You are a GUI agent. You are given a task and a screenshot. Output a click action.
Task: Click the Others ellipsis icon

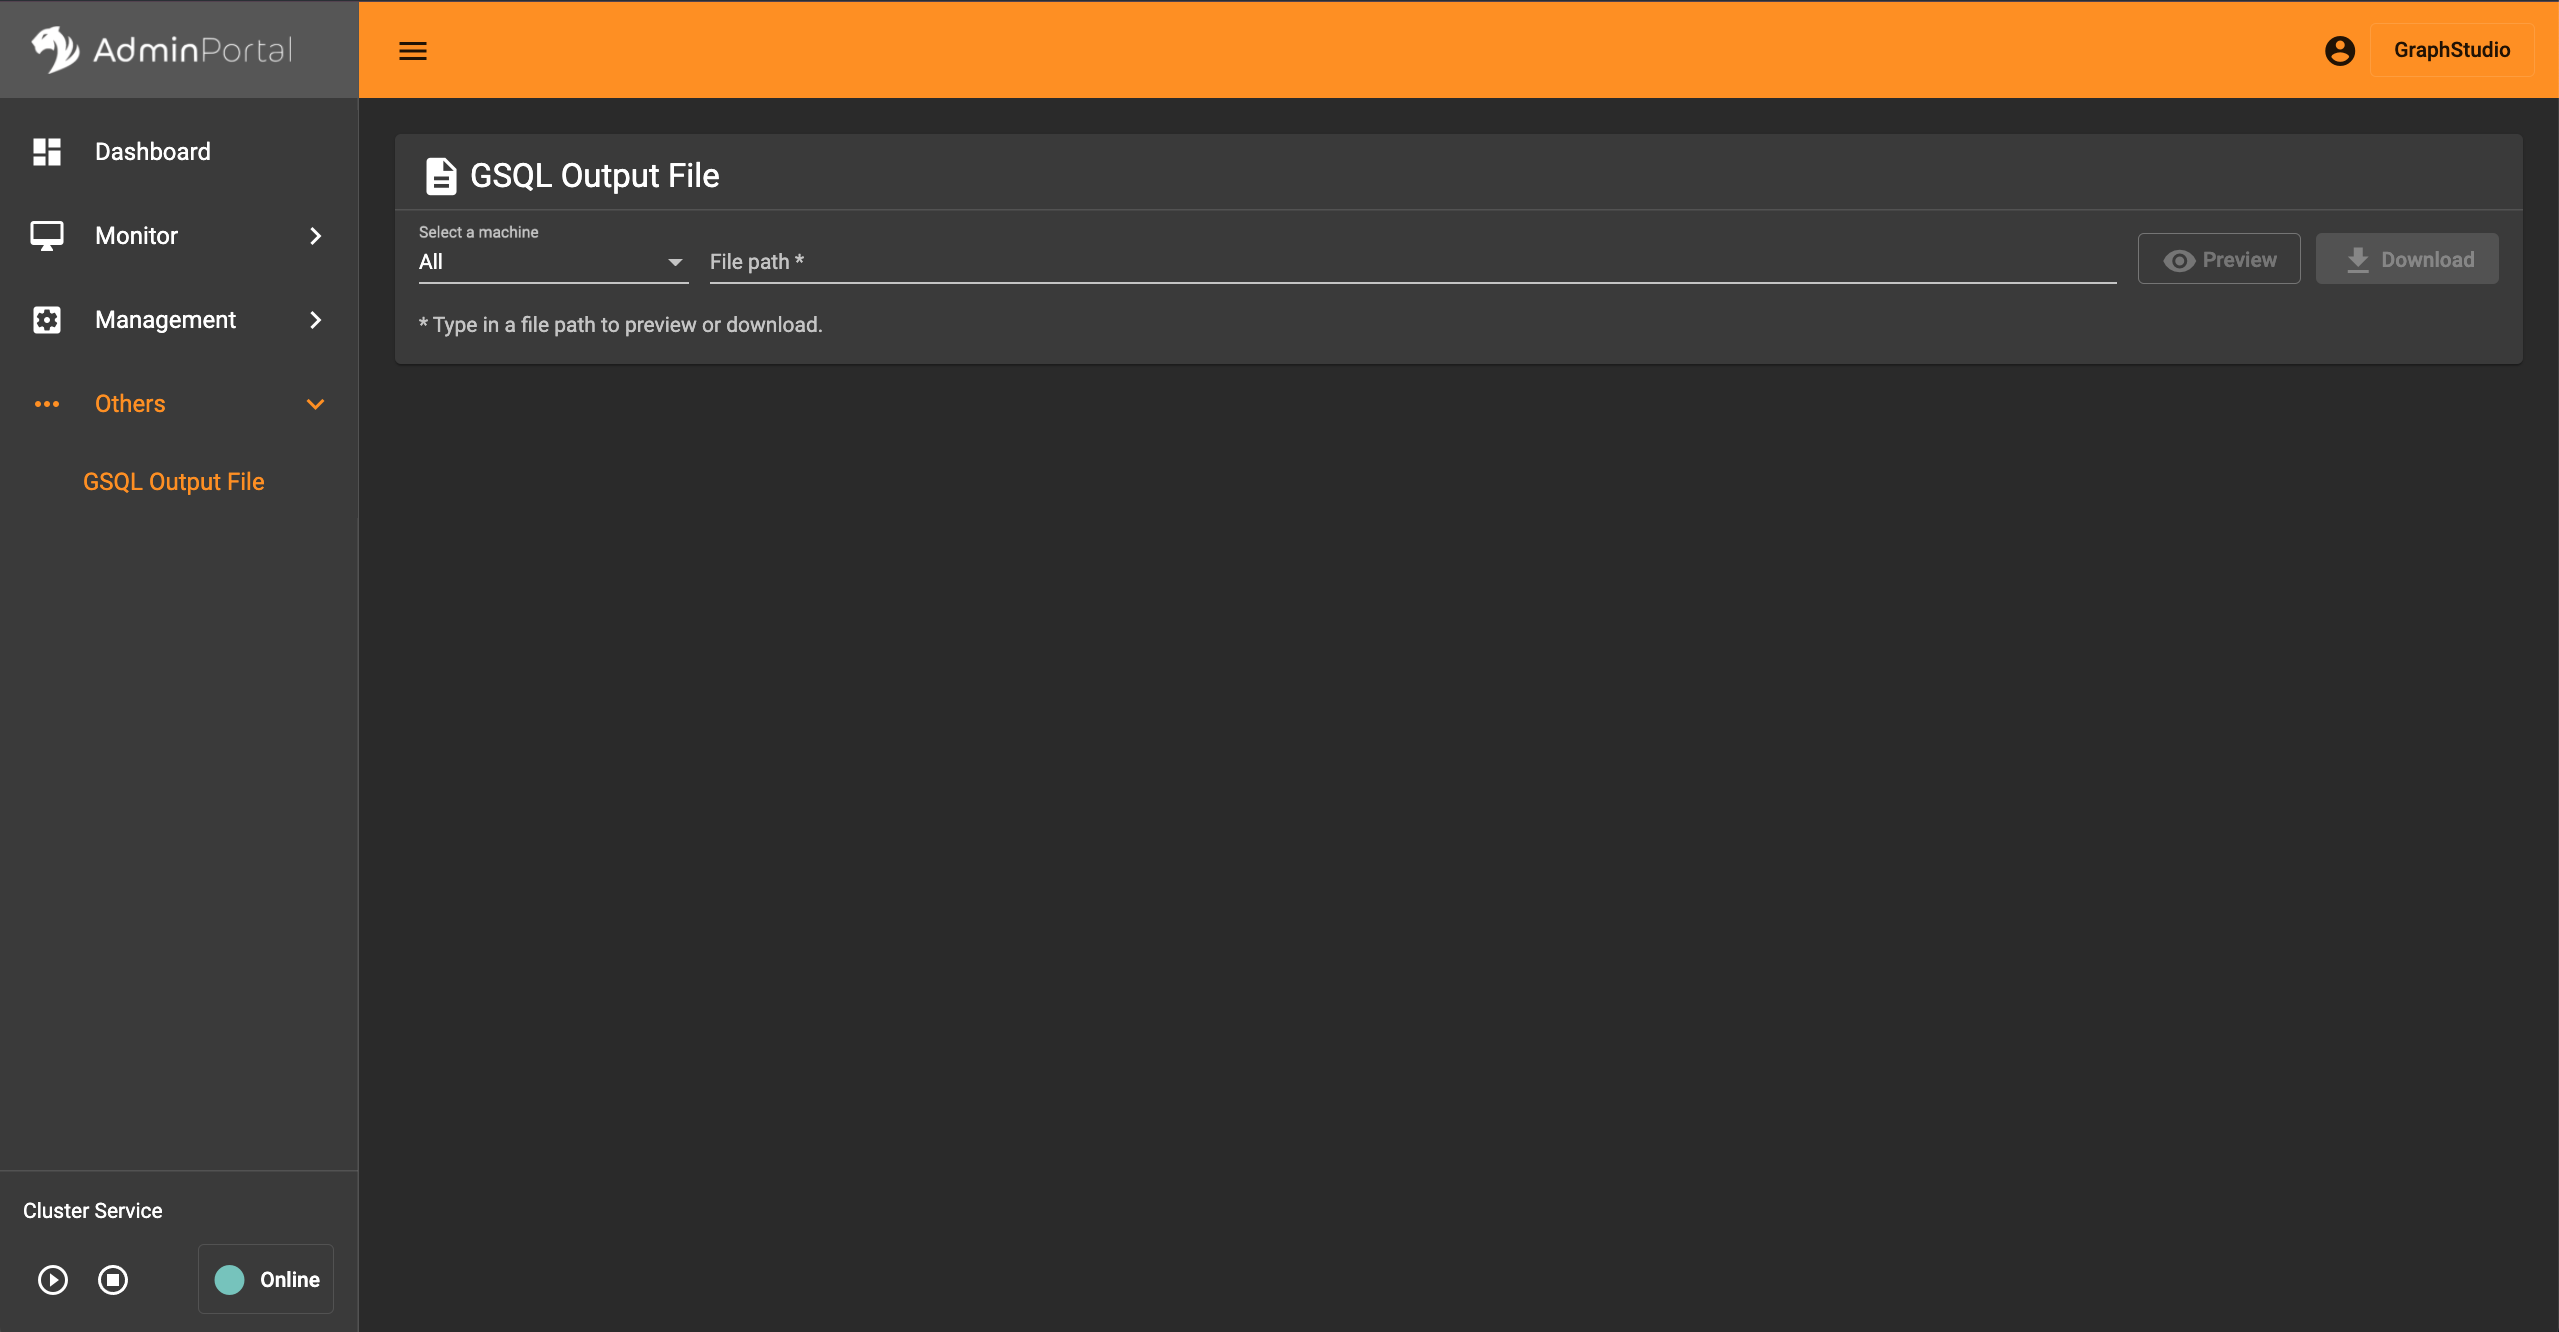47,405
